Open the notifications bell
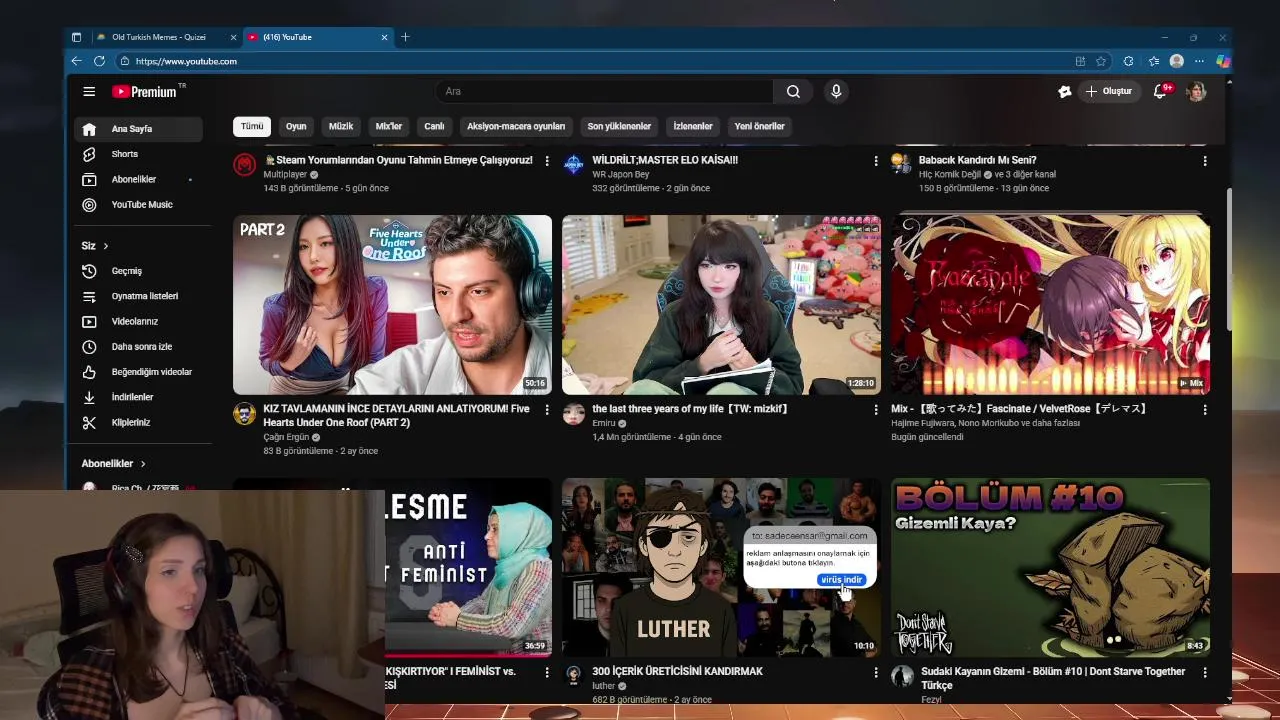 (1161, 91)
